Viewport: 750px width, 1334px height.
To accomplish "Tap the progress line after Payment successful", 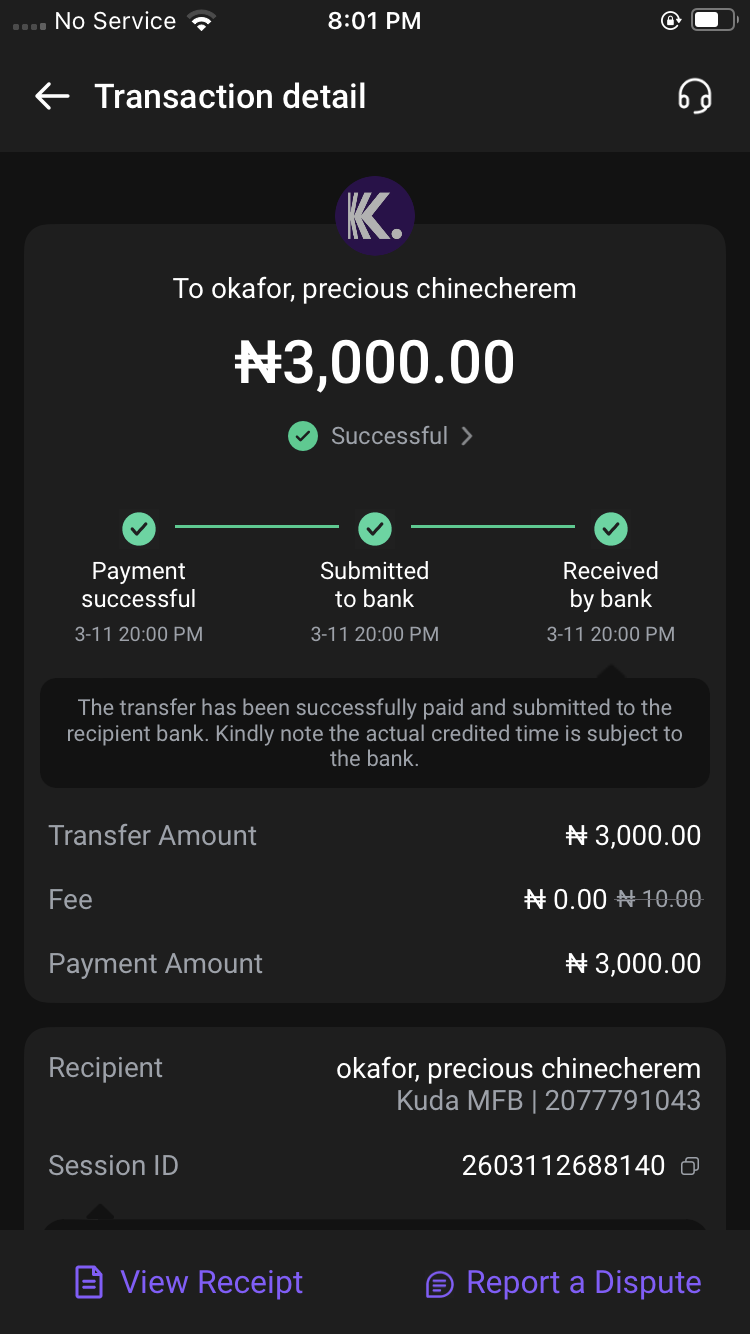I will [257, 526].
